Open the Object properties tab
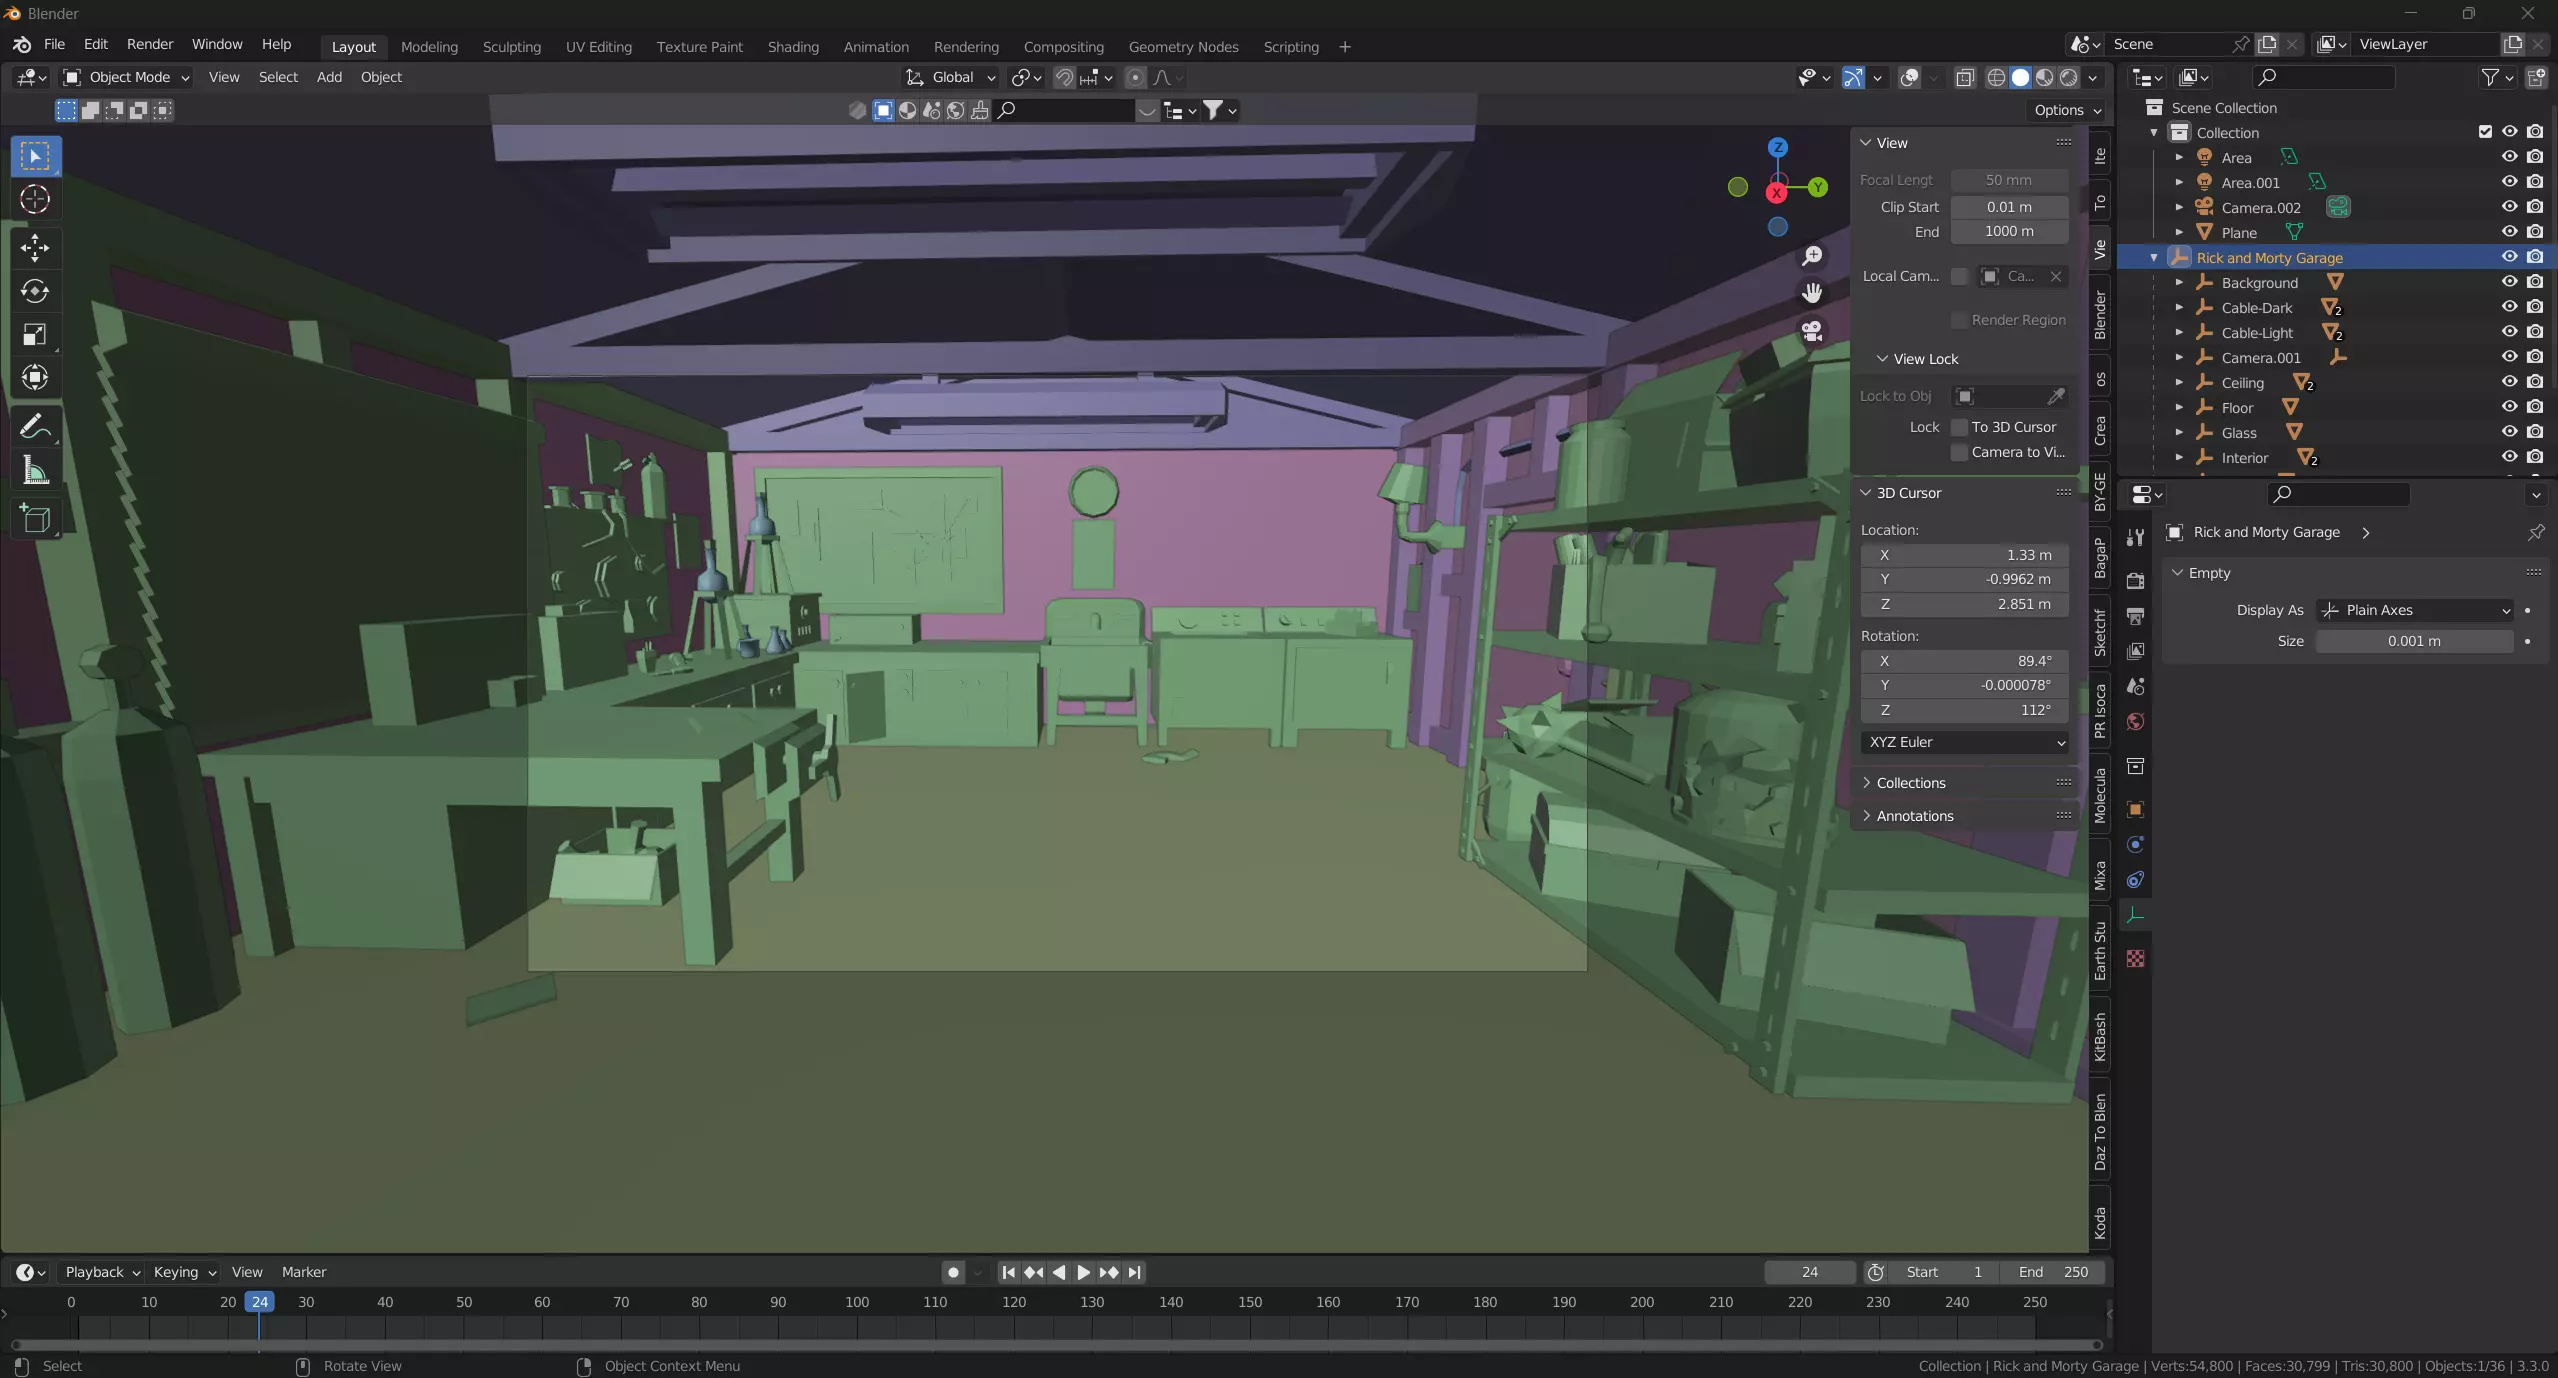Screen dimensions: 2558x1378 pos(2135,809)
